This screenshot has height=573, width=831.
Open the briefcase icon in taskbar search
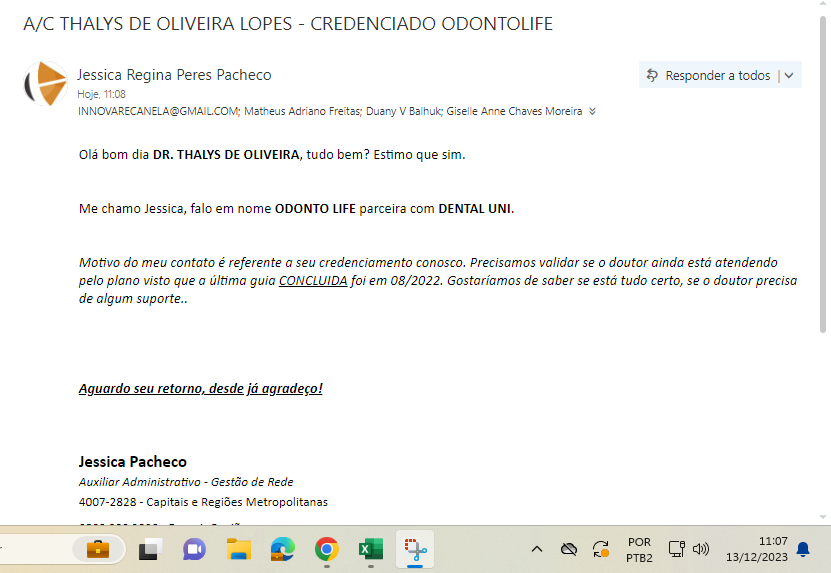coord(98,549)
